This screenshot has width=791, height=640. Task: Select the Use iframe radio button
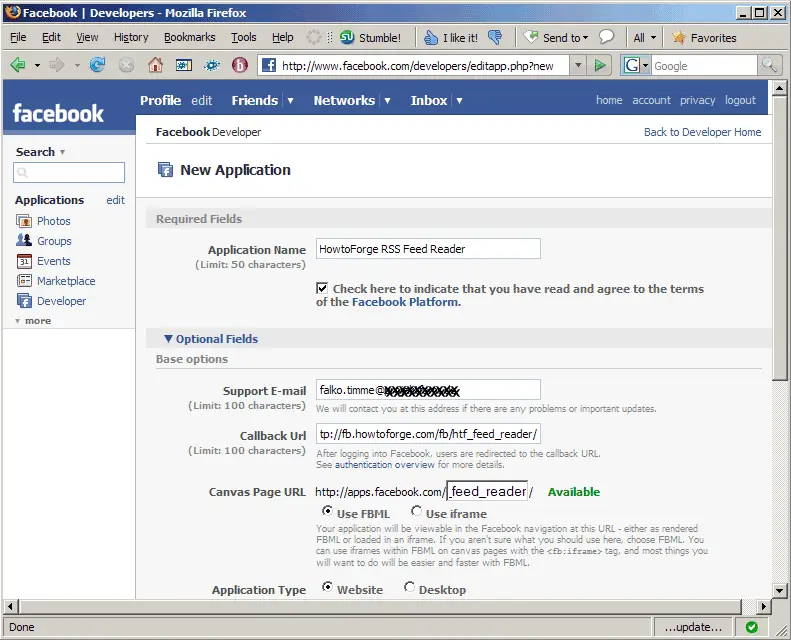pos(416,511)
